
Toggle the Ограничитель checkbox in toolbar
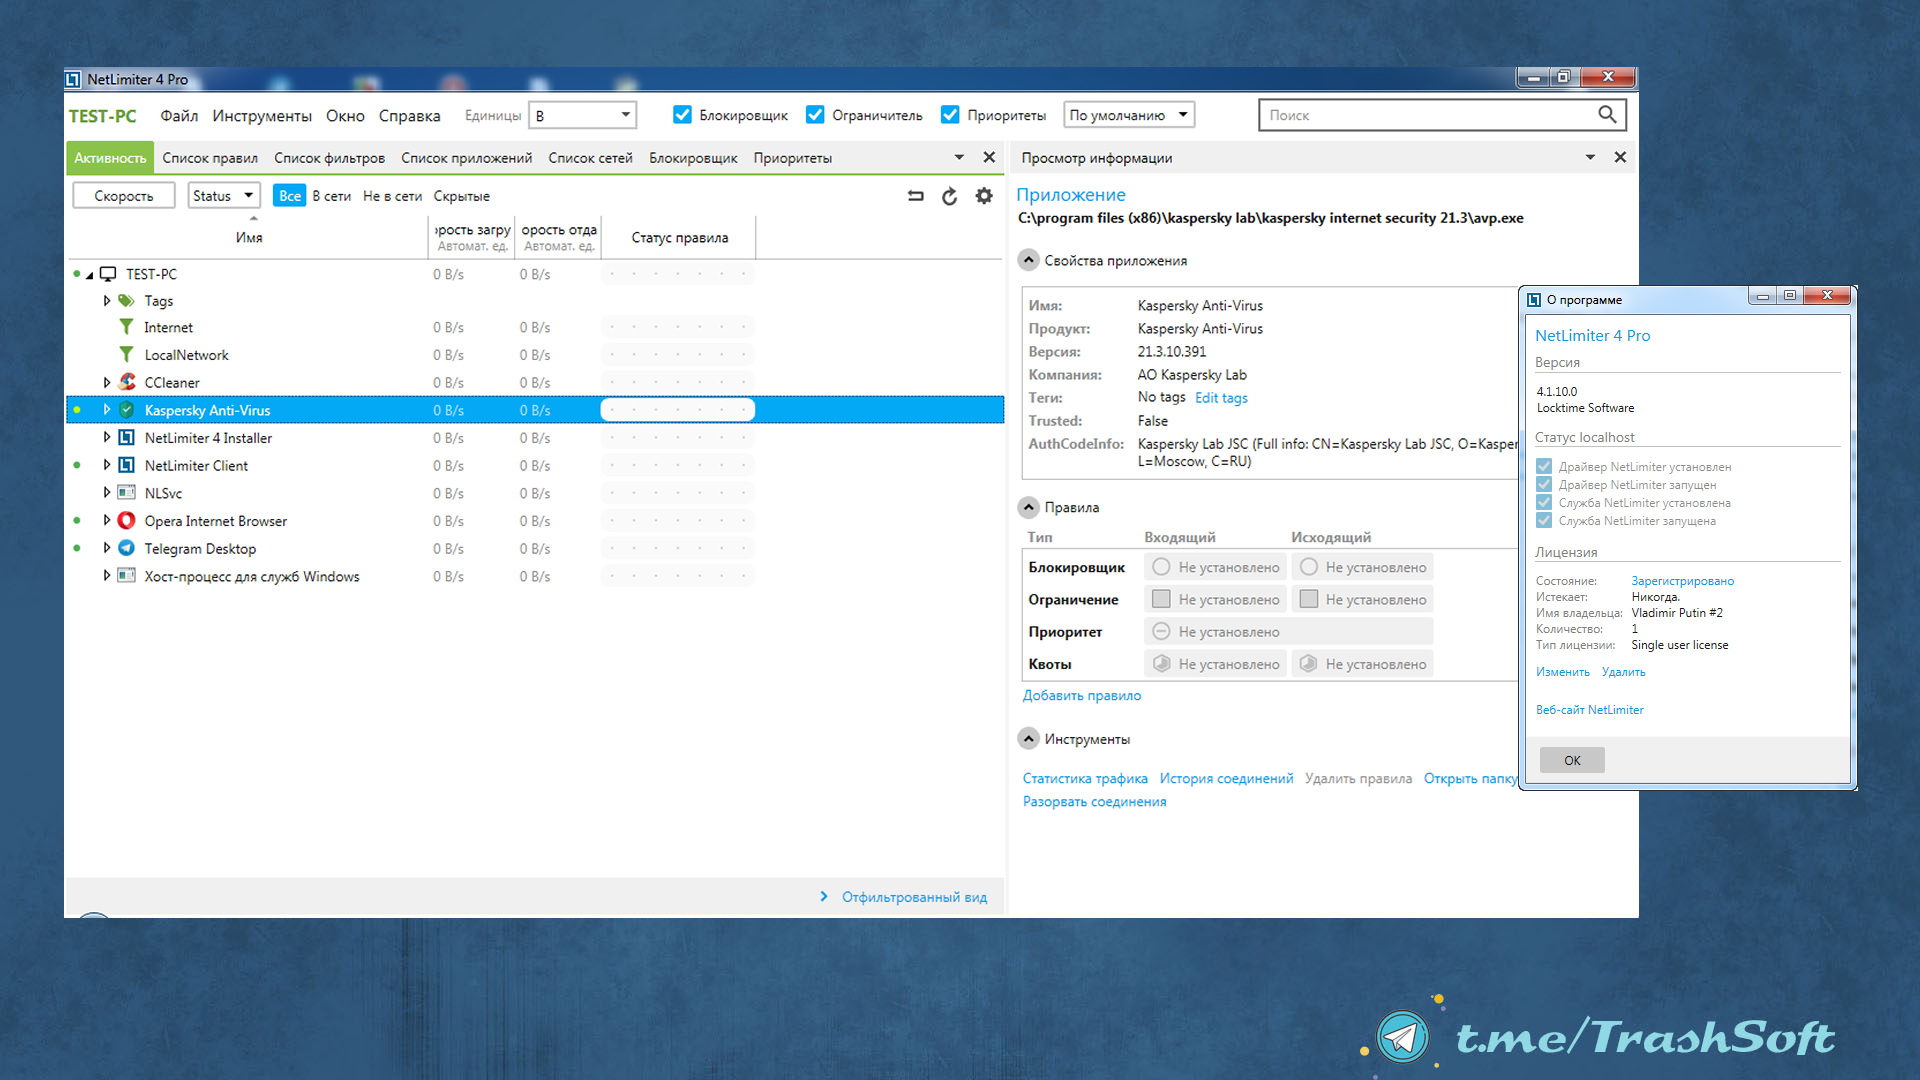click(x=814, y=116)
